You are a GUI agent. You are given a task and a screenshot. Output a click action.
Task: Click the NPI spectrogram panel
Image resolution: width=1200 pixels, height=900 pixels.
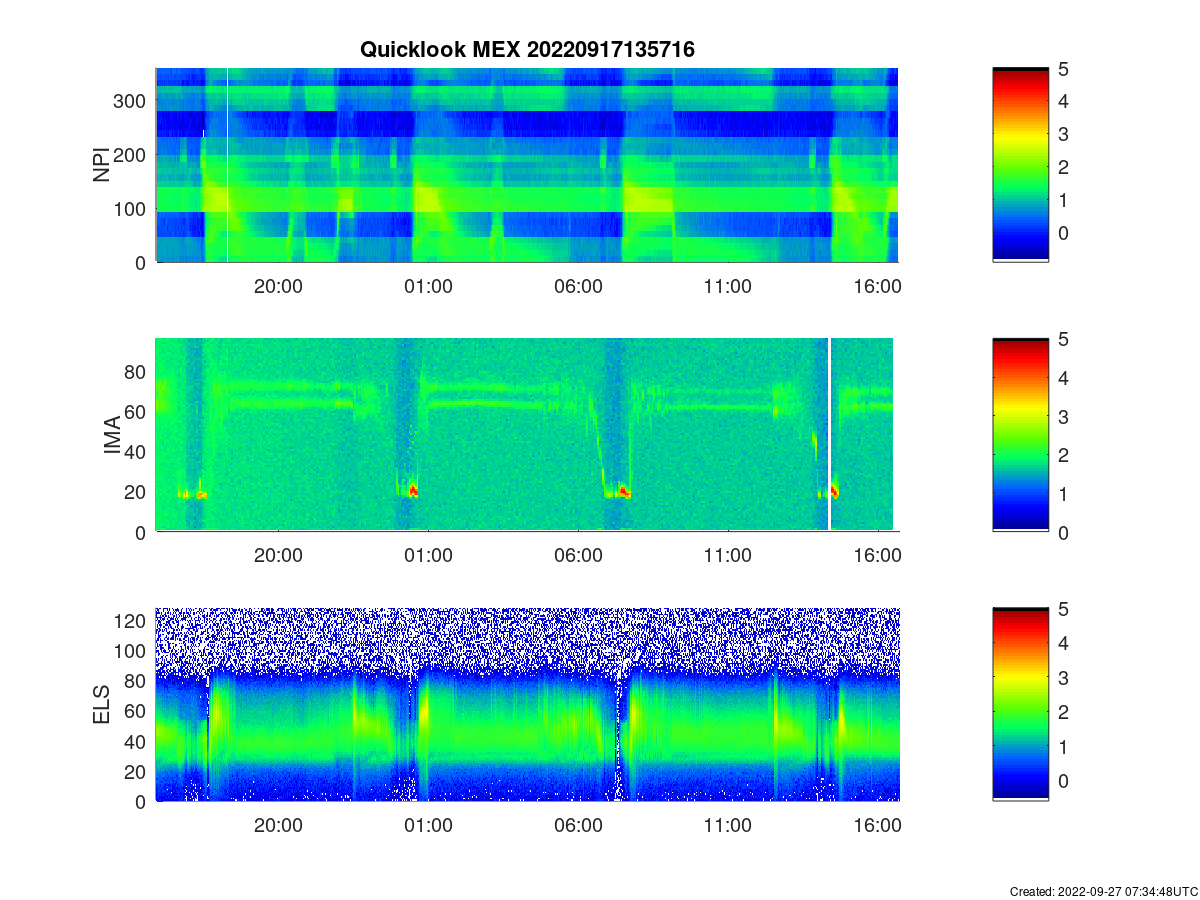(527, 165)
